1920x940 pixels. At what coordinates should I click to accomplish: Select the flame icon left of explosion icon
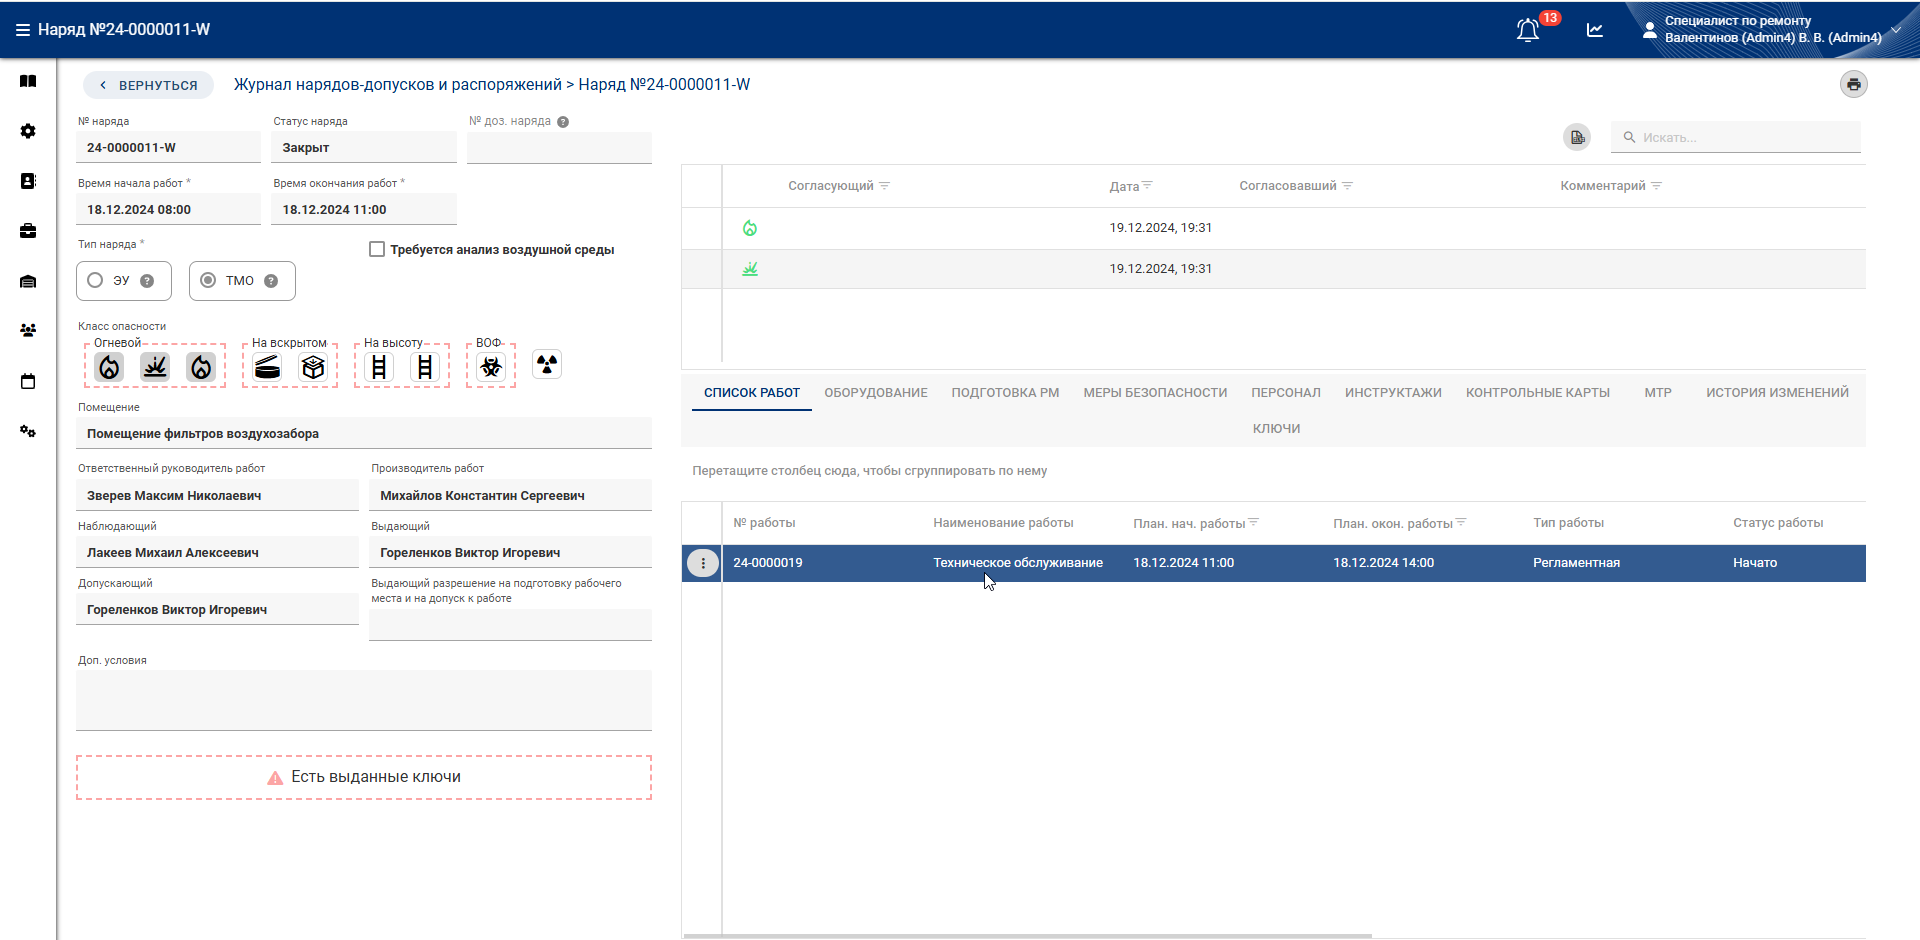[109, 367]
